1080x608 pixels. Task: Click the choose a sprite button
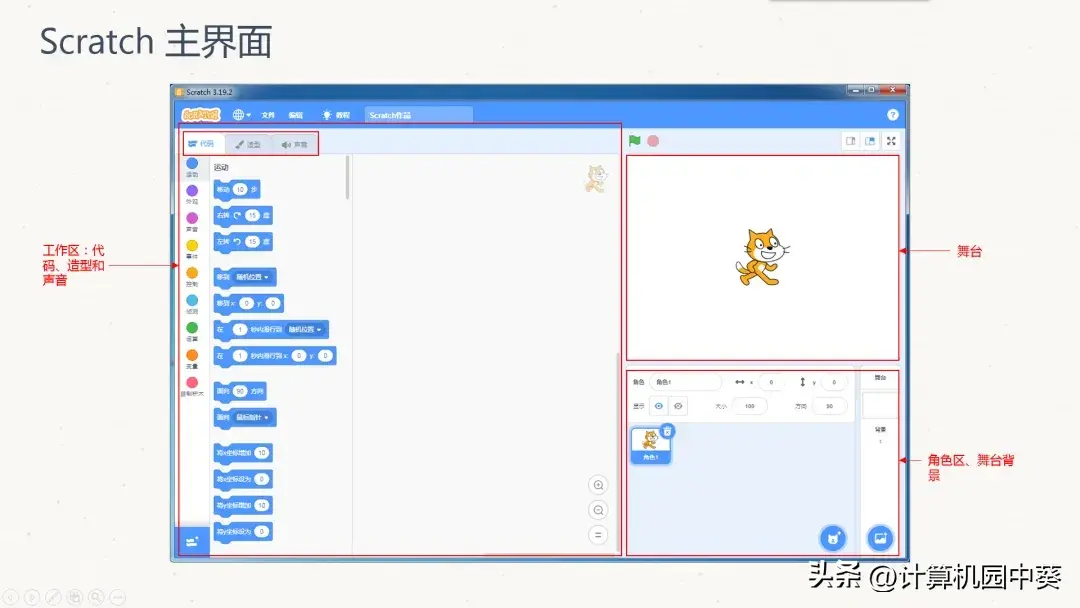tap(833, 538)
